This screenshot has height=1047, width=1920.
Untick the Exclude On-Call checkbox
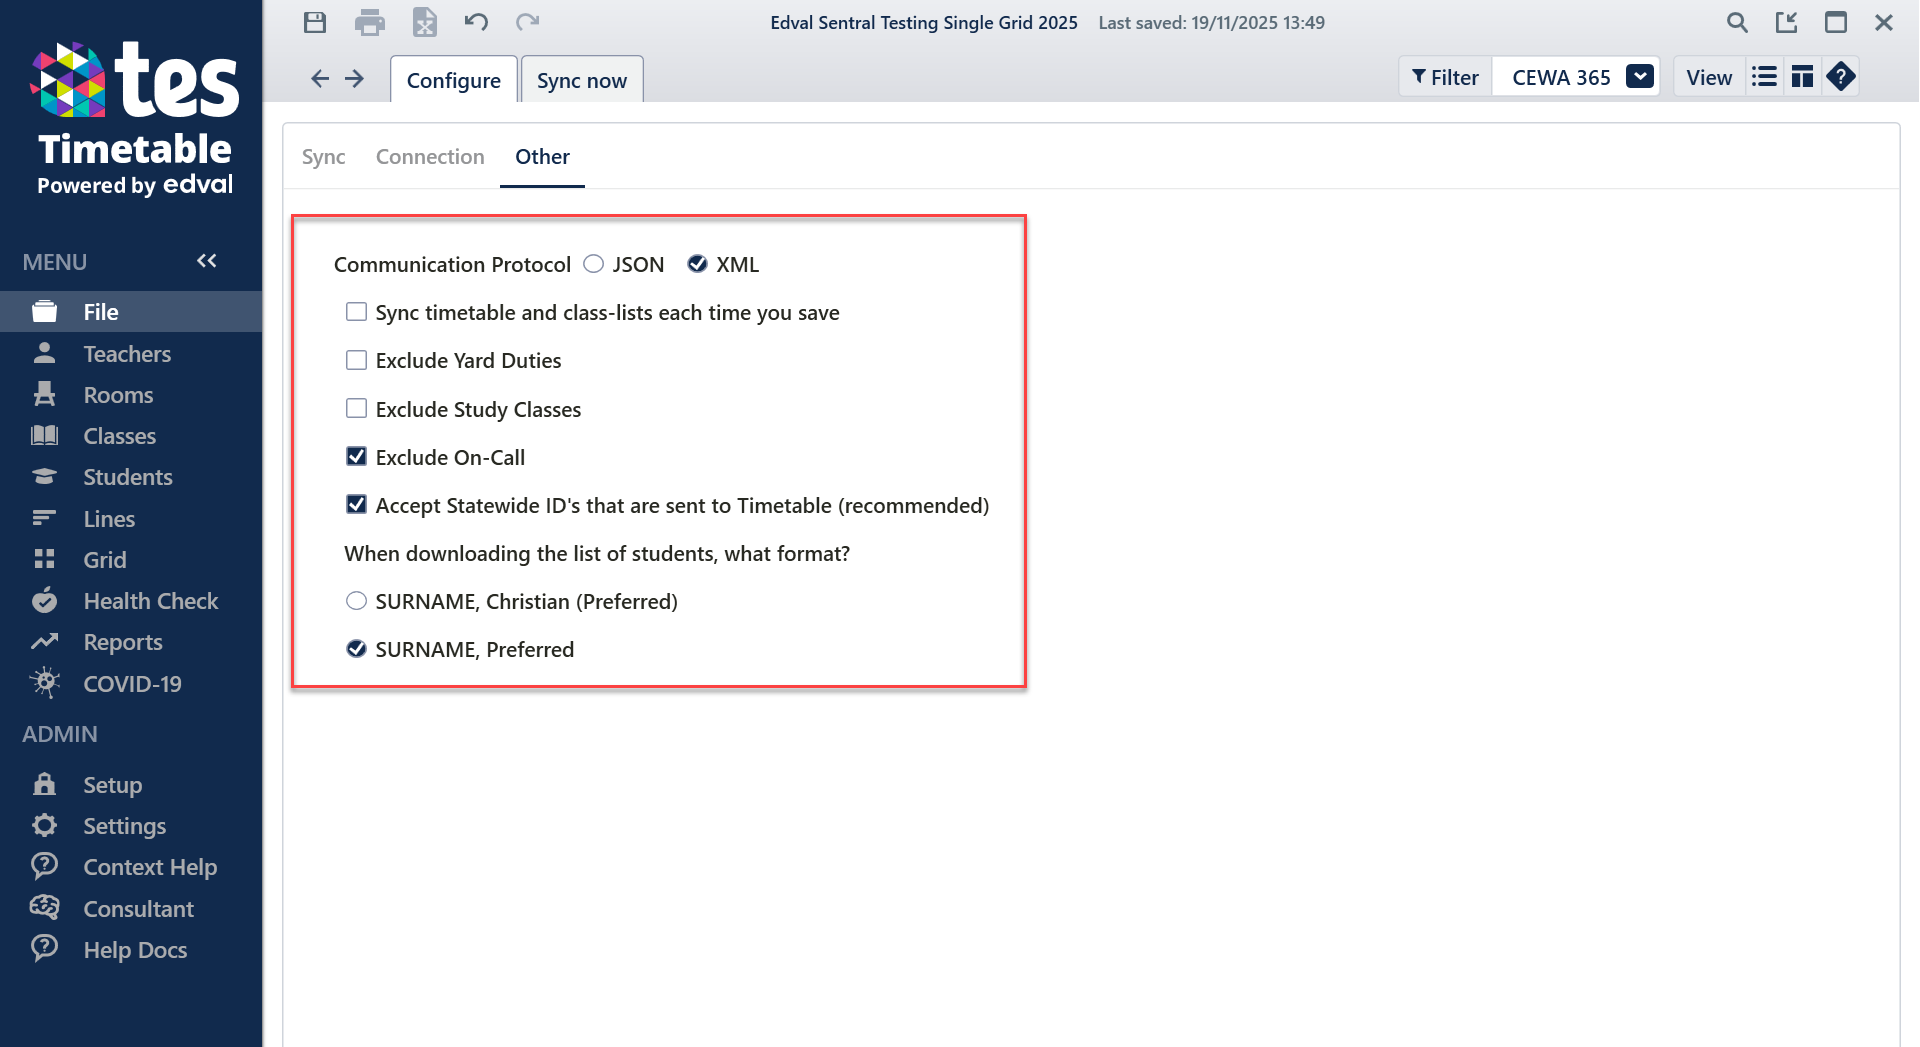pos(356,456)
